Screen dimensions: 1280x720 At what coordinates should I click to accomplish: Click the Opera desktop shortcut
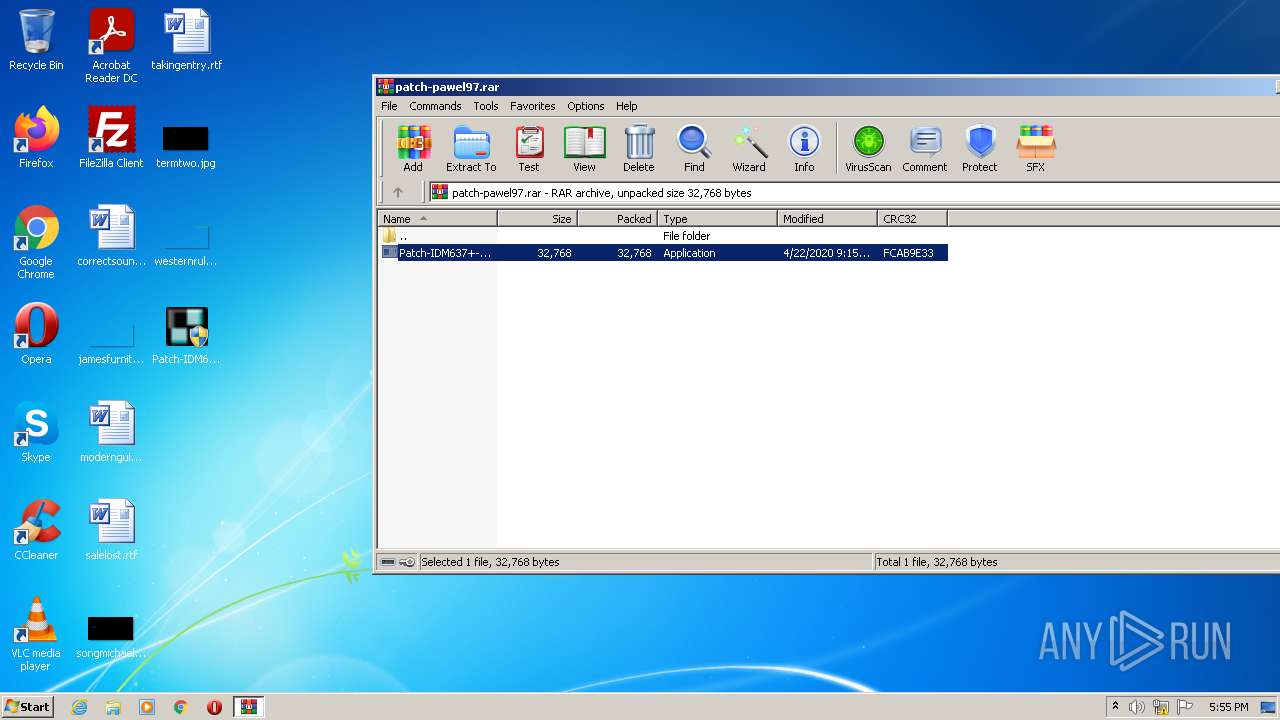click(x=36, y=334)
